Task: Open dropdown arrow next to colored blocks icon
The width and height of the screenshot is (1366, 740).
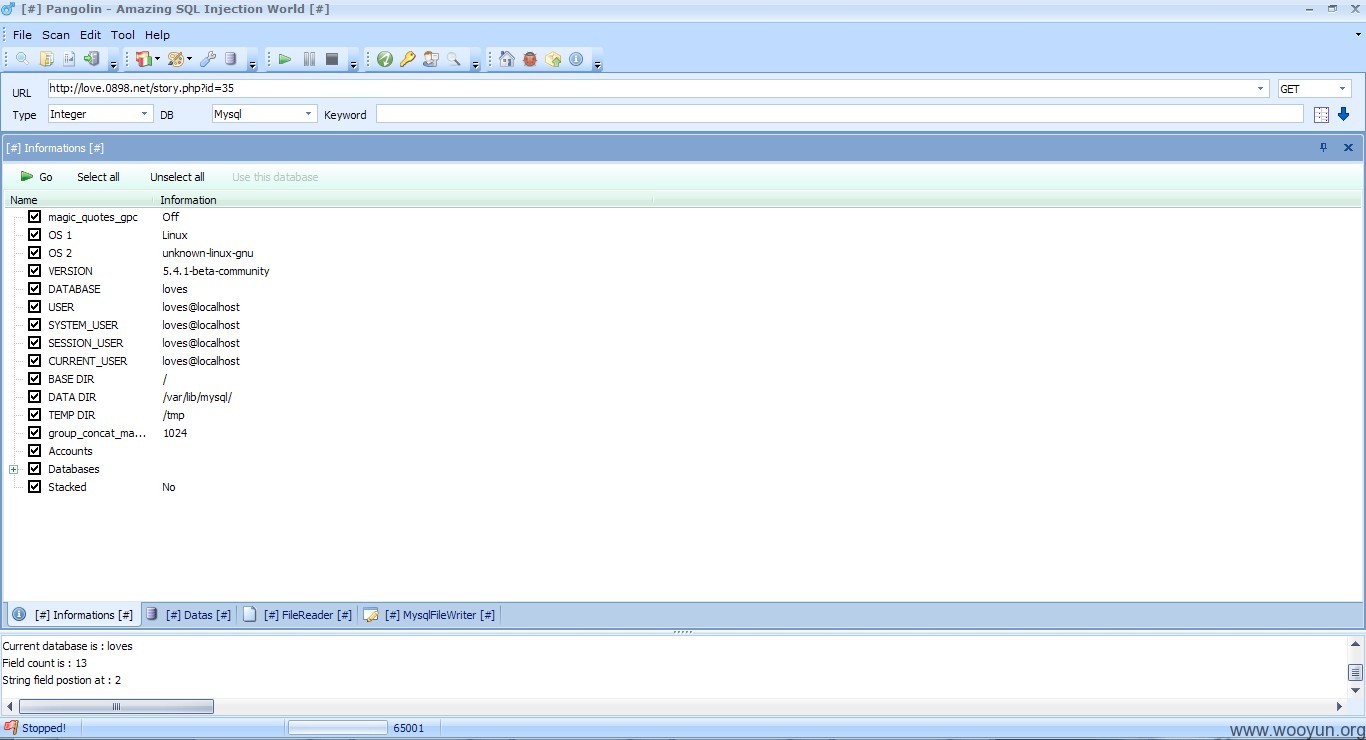Action: point(157,59)
